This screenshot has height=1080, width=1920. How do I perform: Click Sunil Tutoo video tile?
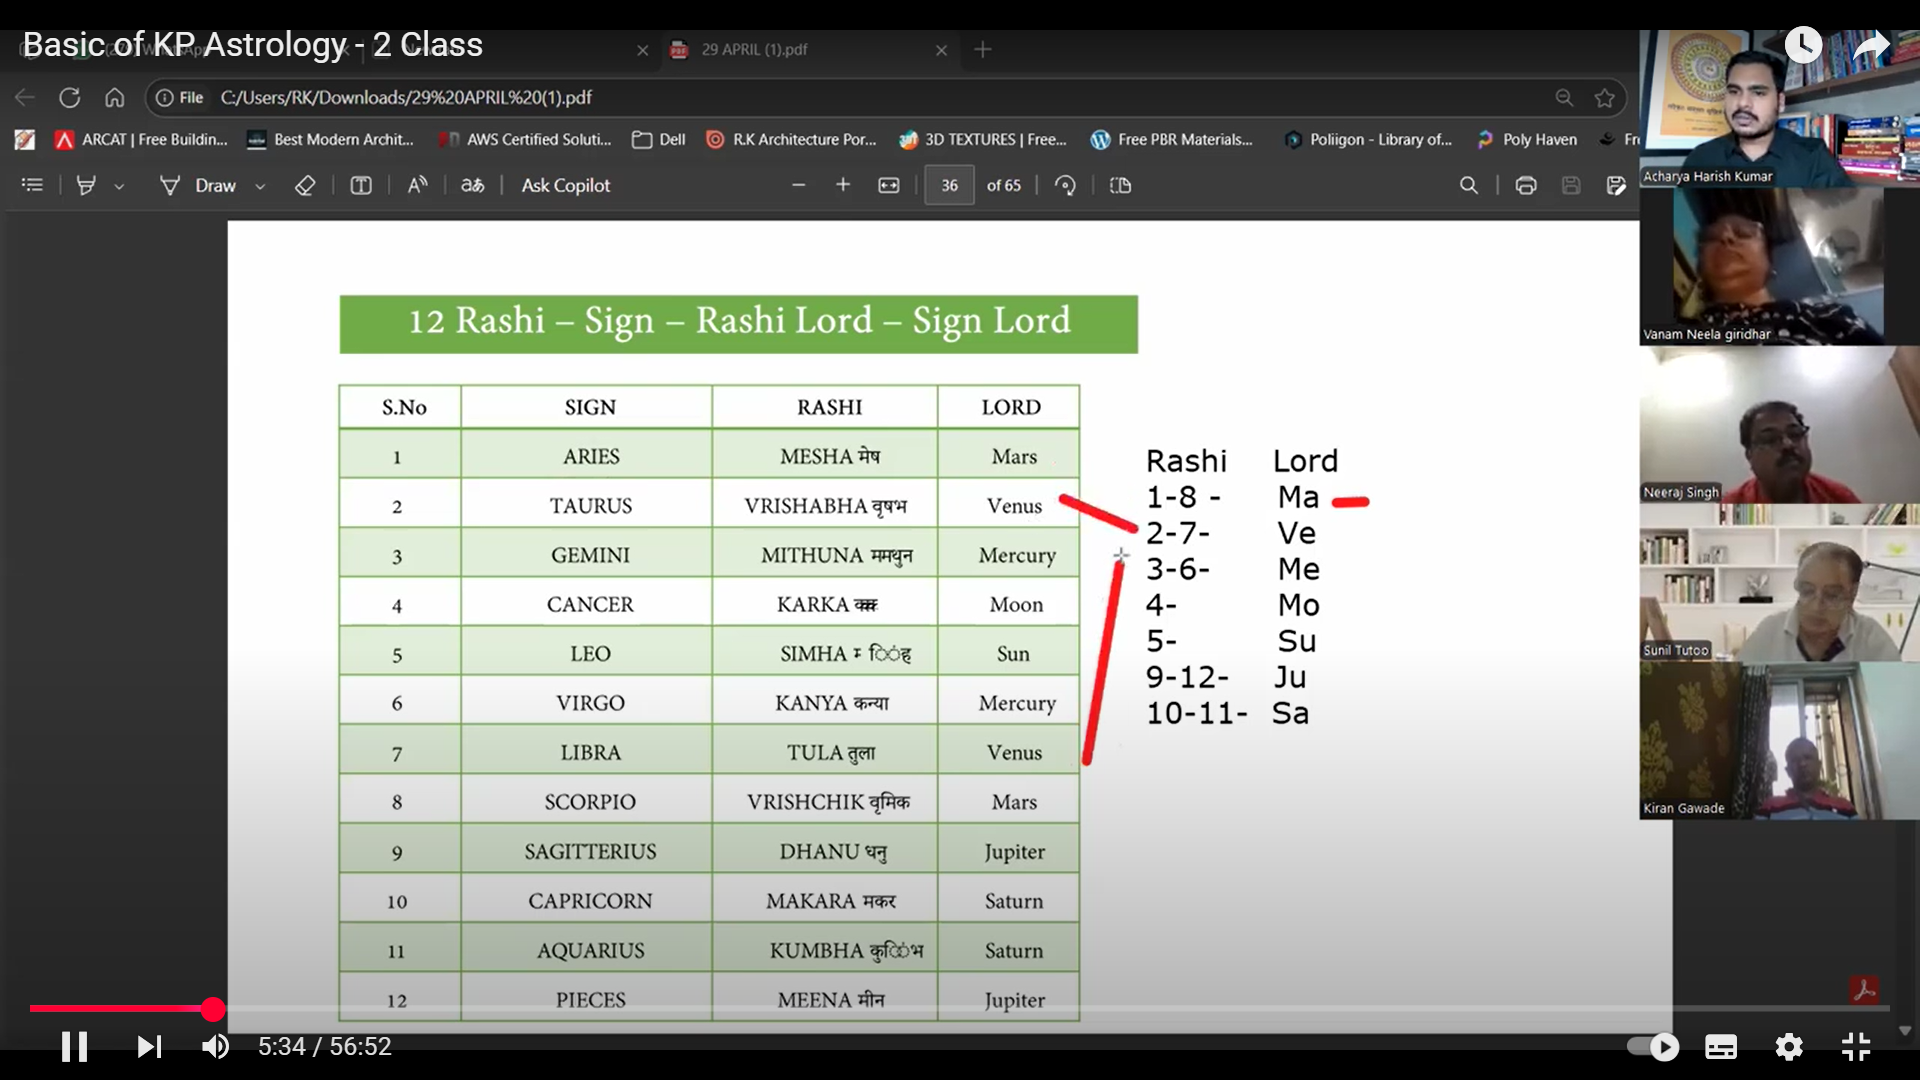[x=1780, y=582]
